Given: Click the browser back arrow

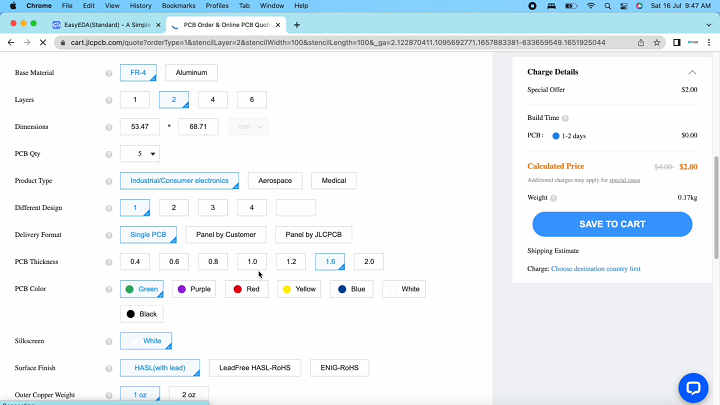Looking at the screenshot, I should [x=11, y=42].
